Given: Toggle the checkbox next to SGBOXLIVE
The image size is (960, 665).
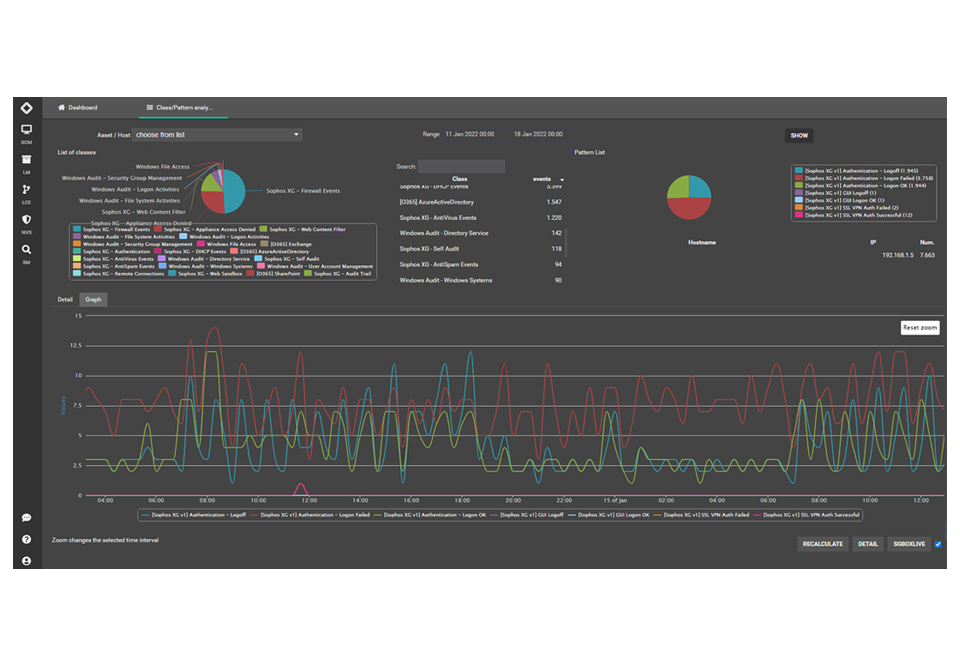Looking at the screenshot, I should [938, 544].
